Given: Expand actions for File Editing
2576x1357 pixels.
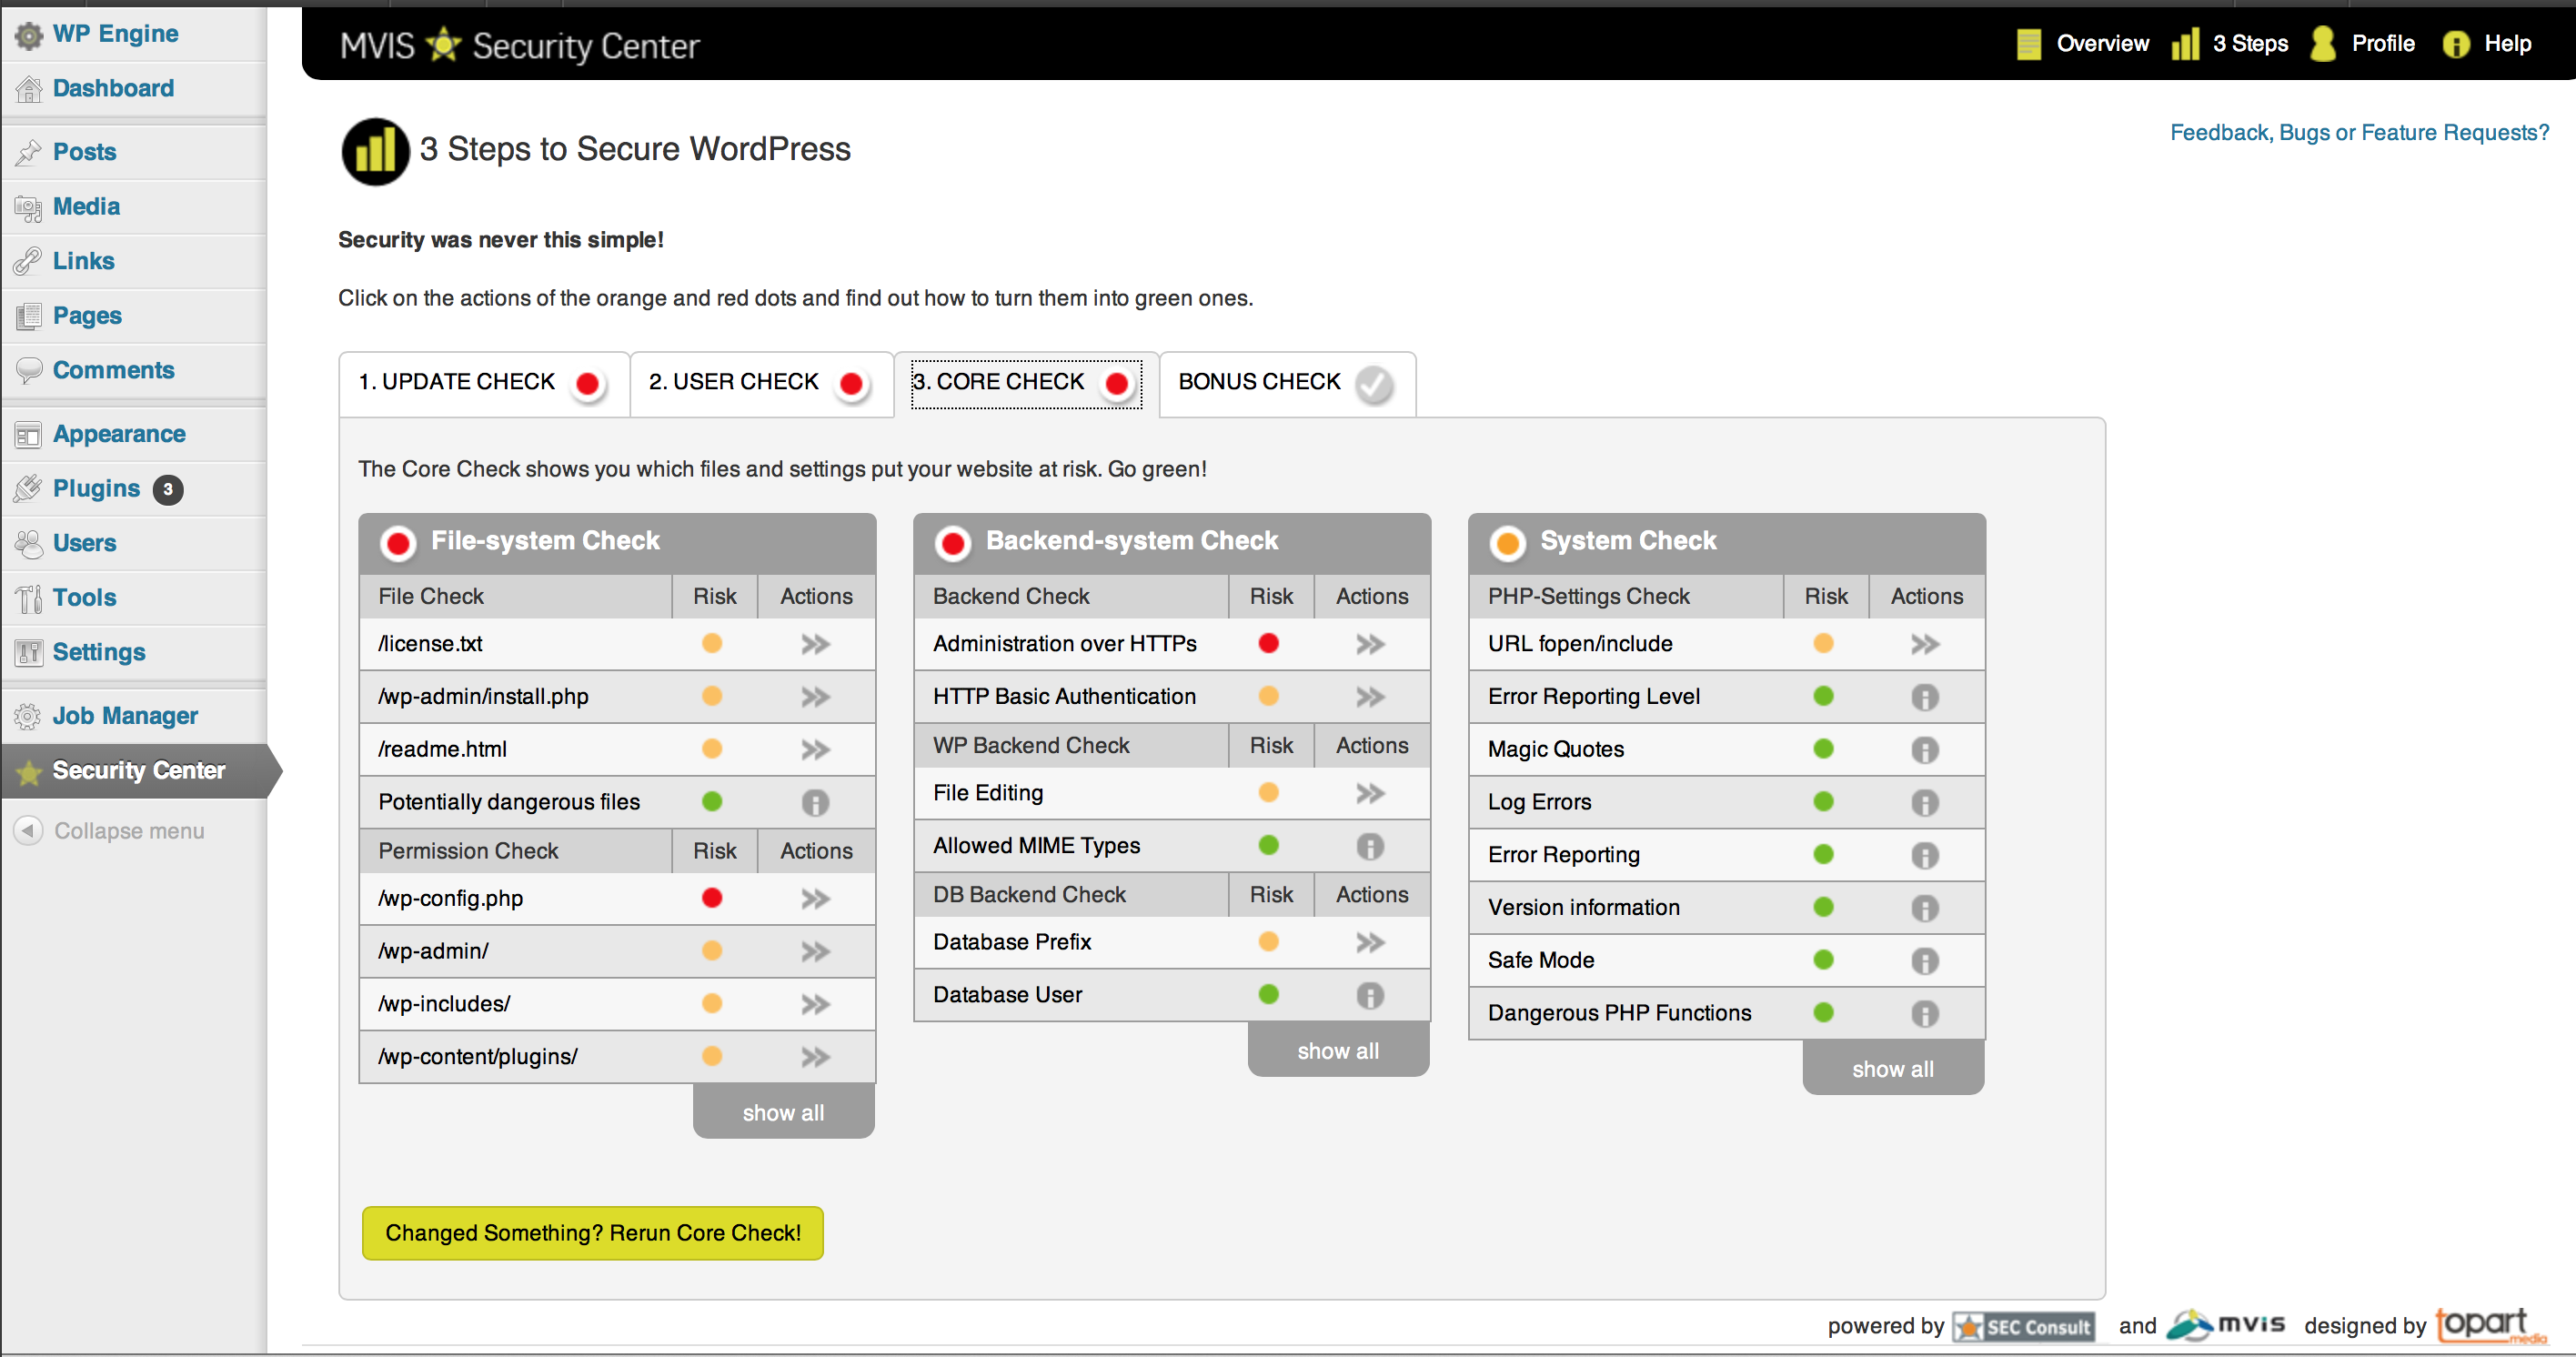Looking at the screenshot, I should coord(1370,793).
